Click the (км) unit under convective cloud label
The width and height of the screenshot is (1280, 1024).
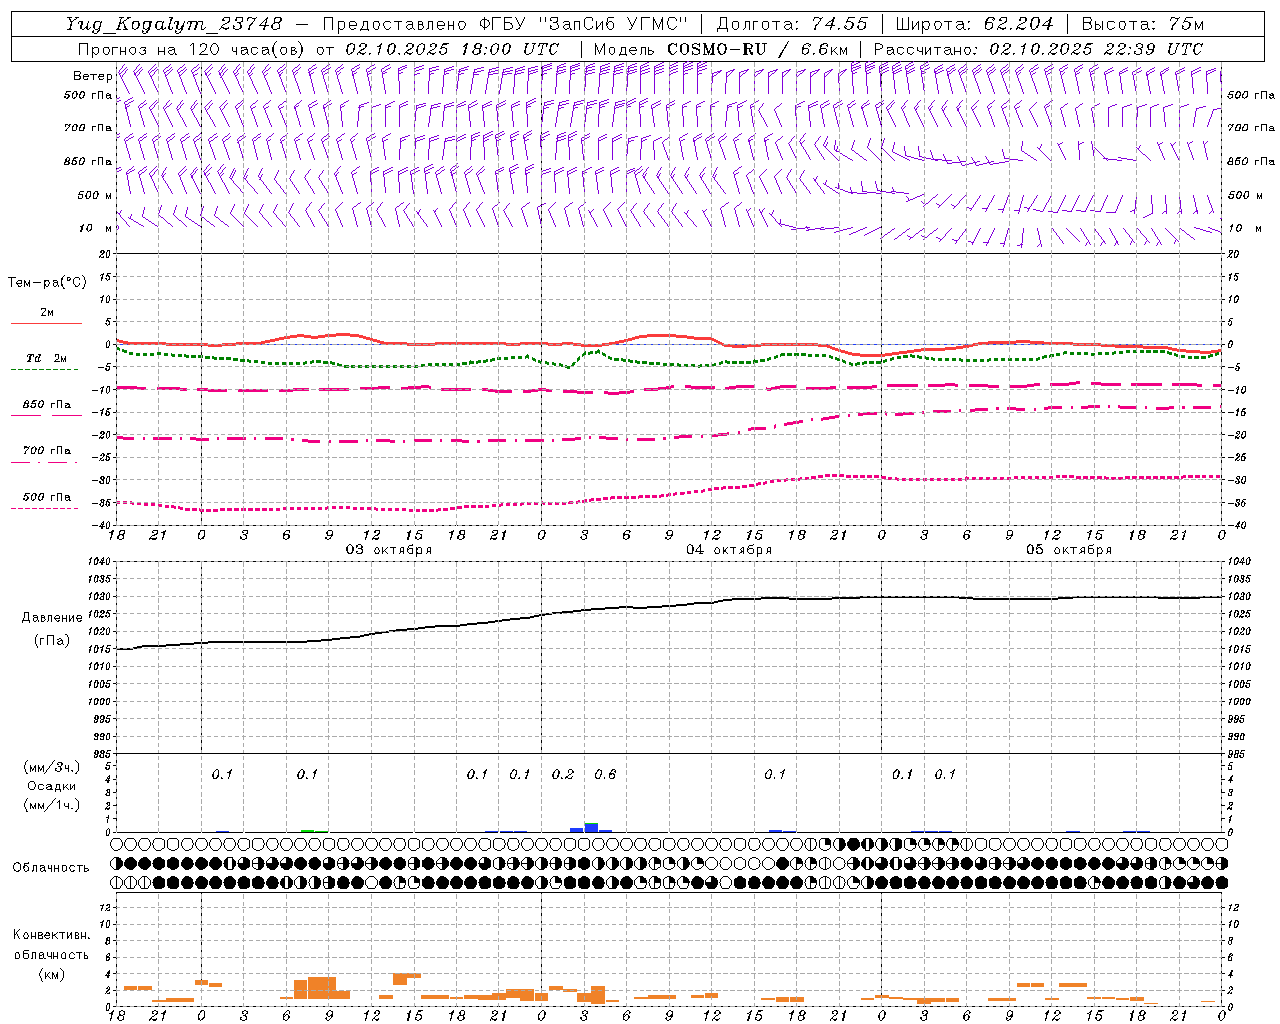[x=52, y=974]
